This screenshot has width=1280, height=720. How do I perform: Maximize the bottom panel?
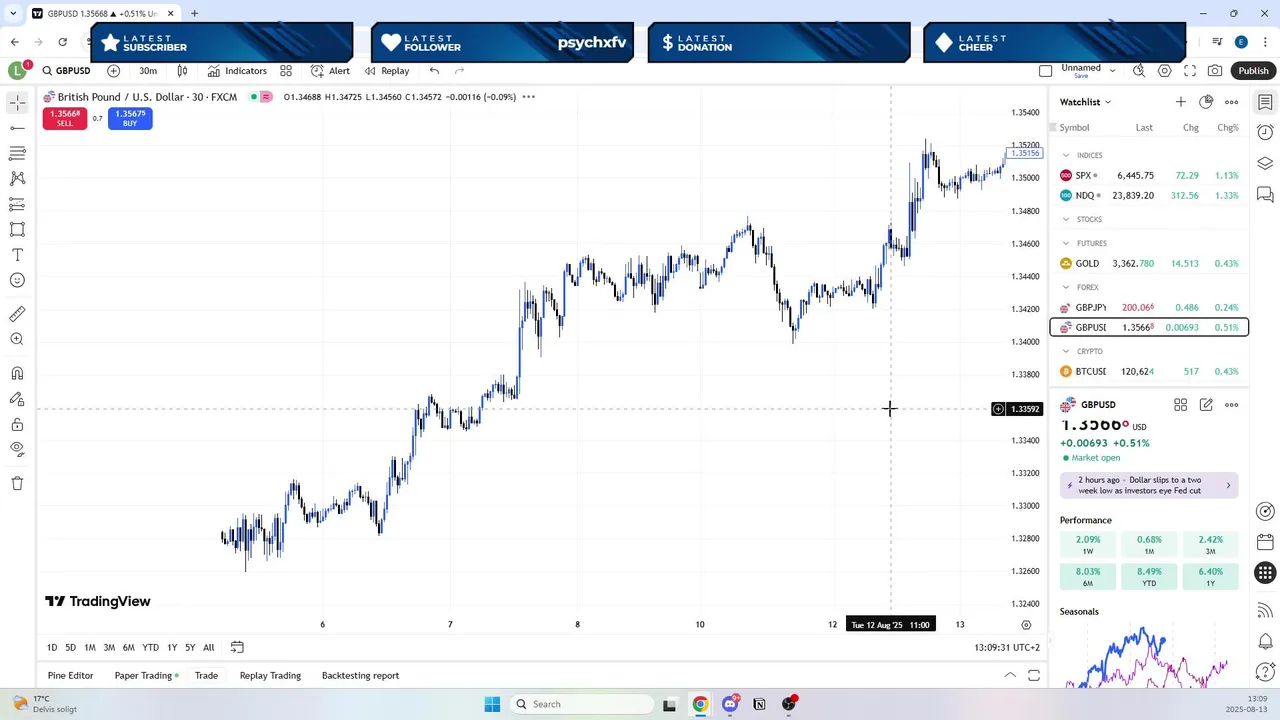(1034, 675)
